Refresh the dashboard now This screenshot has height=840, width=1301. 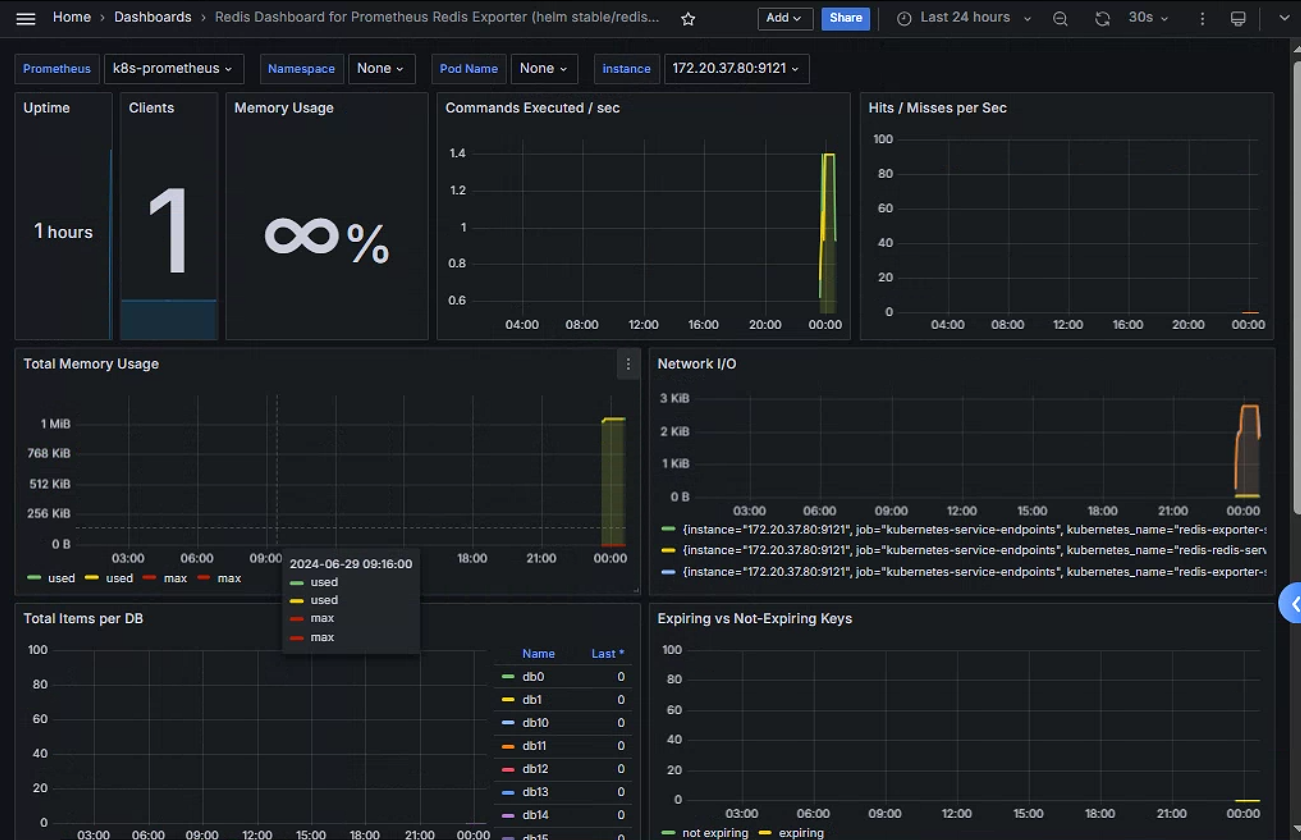pos(1102,19)
